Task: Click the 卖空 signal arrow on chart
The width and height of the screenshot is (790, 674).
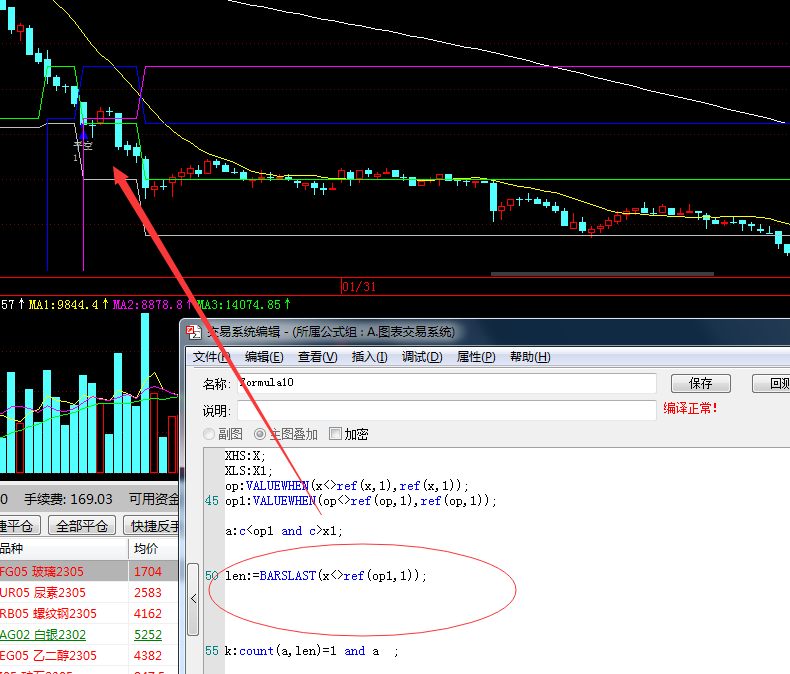Action: pos(83,134)
